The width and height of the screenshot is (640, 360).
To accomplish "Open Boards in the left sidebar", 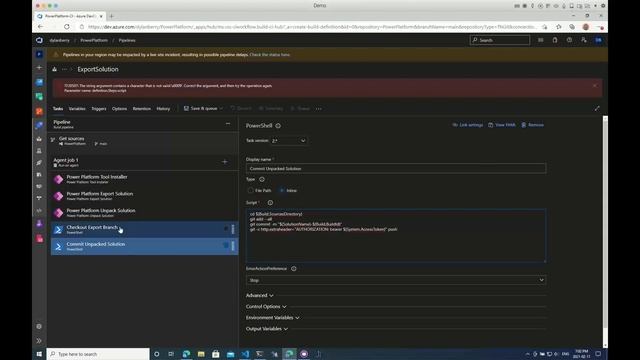I will [39, 96].
